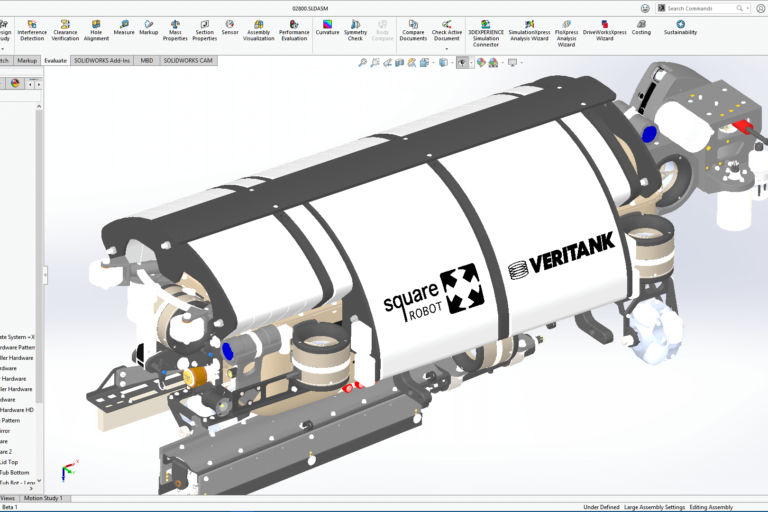
Task: Open the Costing tool
Action: tap(641, 26)
